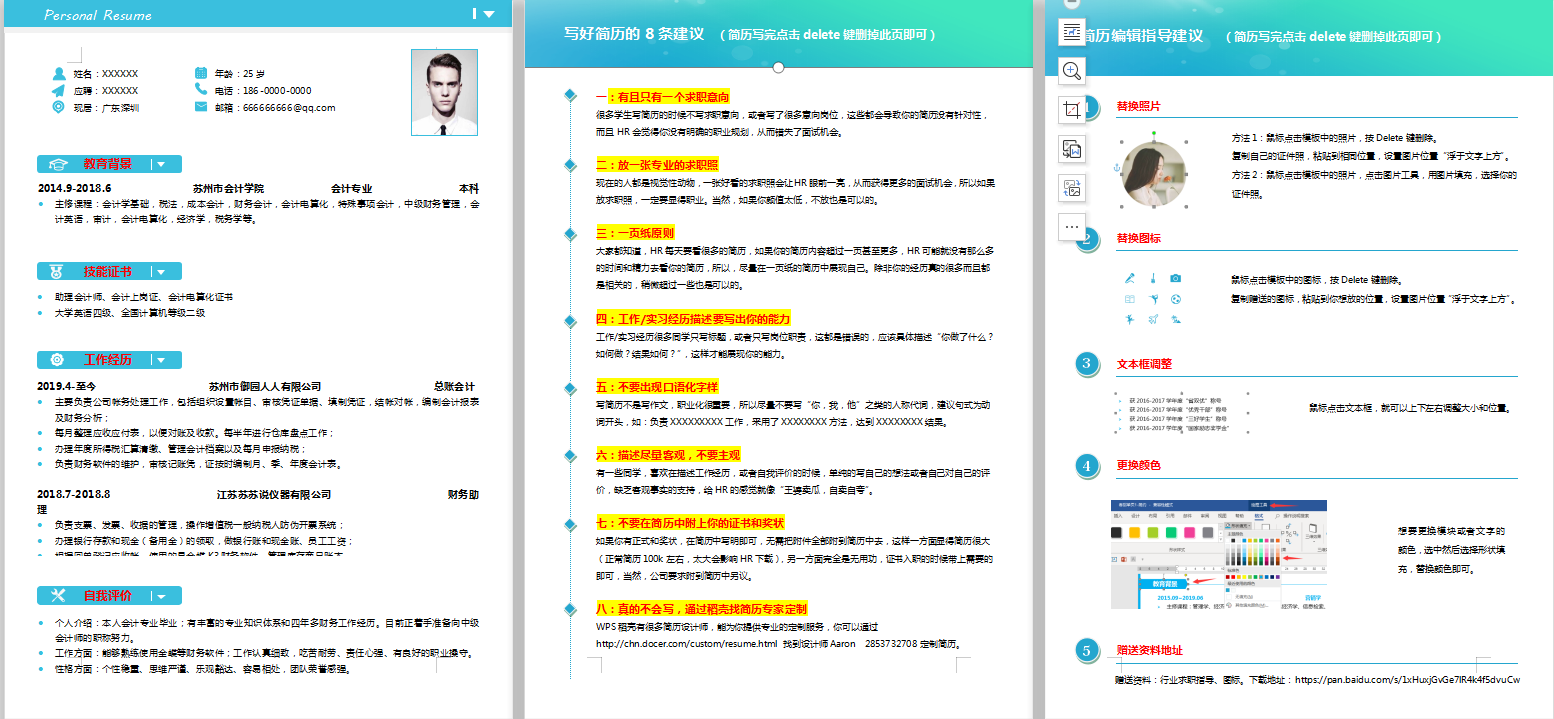1554x719 pixels.
Task: Click the heading 二：放一张专业的求职照
Action: (656, 164)
